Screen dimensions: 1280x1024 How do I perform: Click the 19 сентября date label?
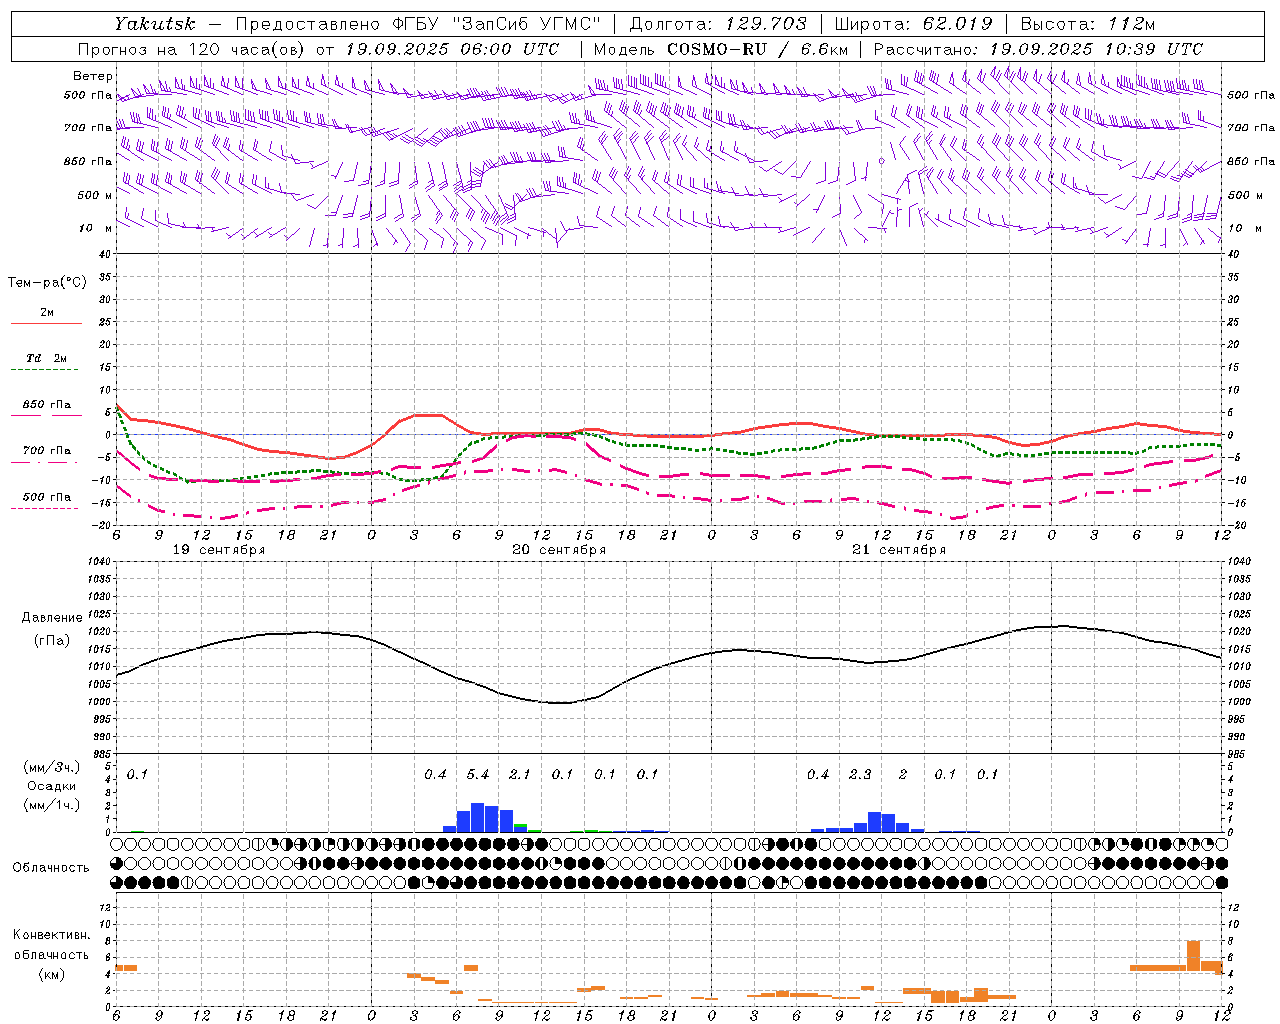point(219,550)
